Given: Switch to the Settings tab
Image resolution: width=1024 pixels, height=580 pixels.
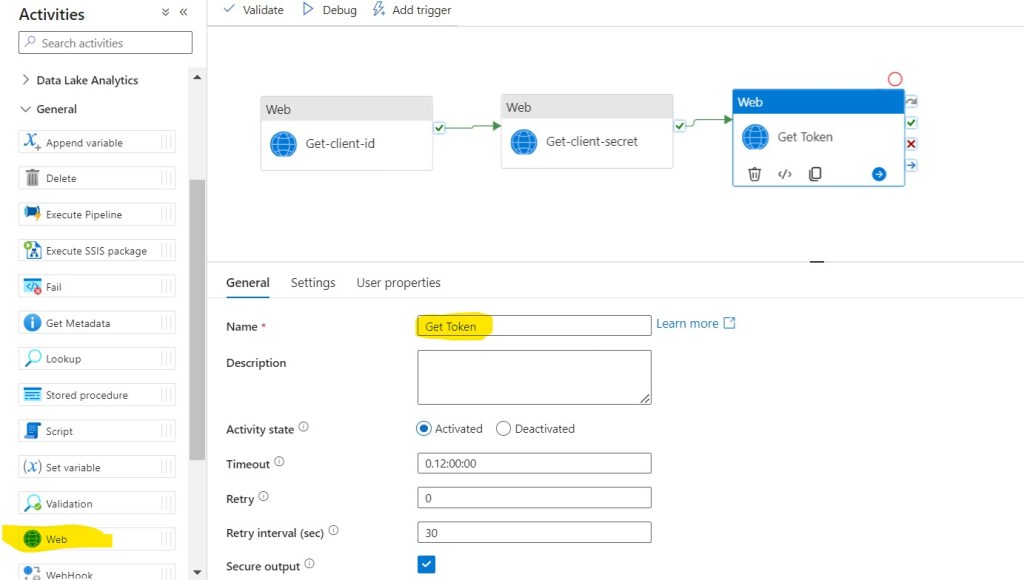Looking at the screenshot, I should click(313, 283).
